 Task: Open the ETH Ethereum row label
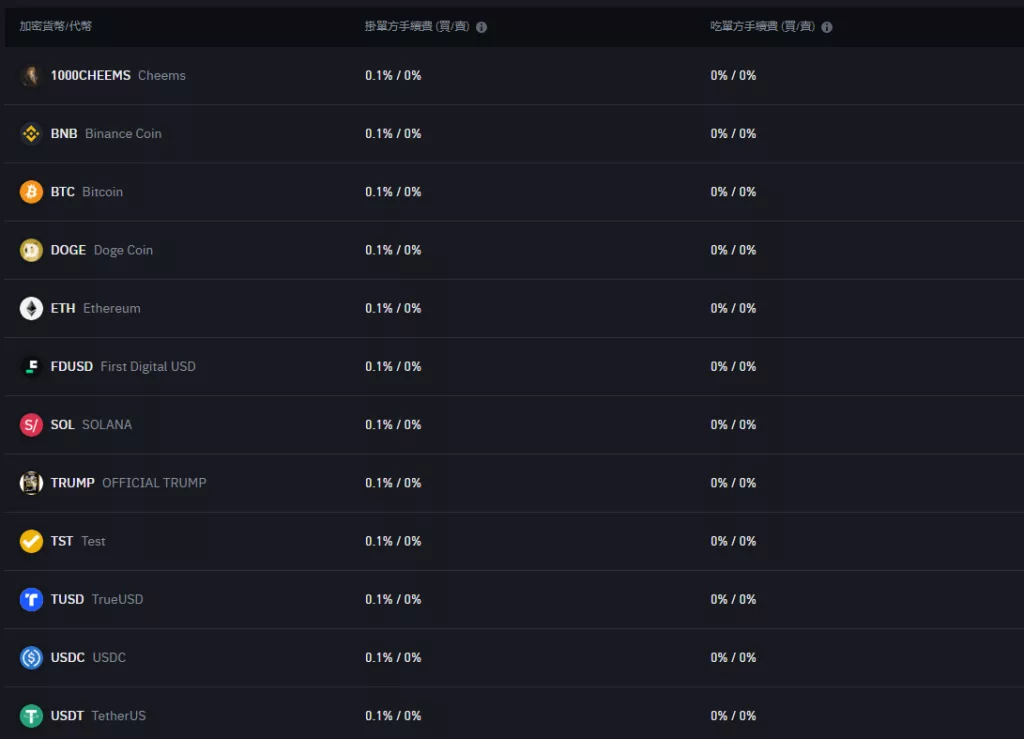pyautogui.click(x=96, y=308)
